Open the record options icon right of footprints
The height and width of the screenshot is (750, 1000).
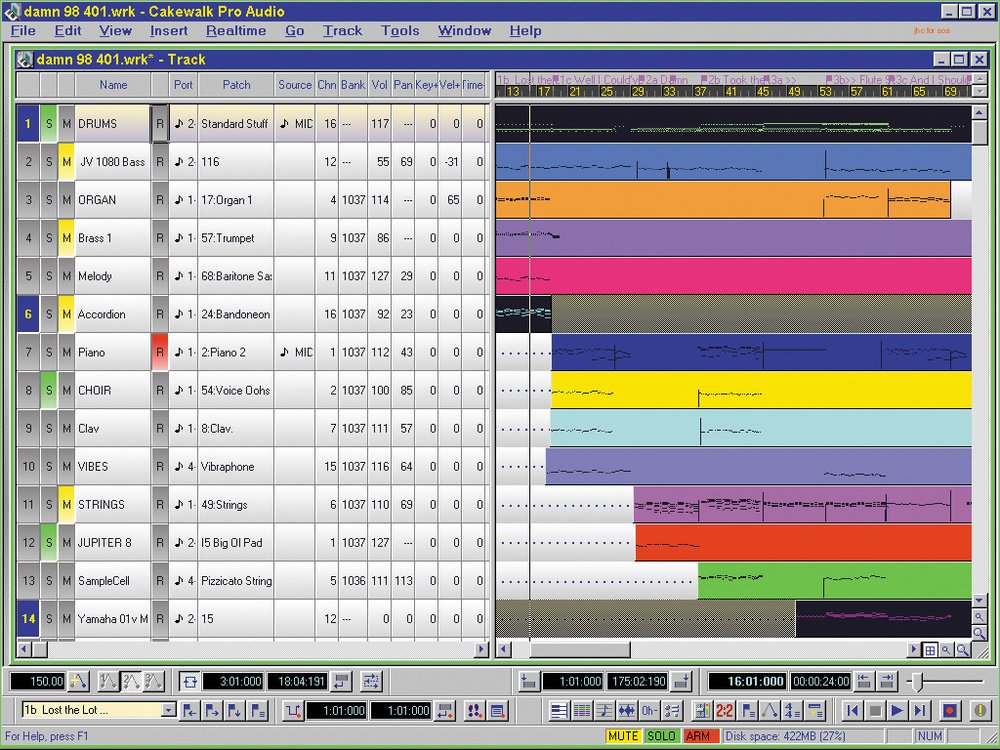click(x=497, y=710)
